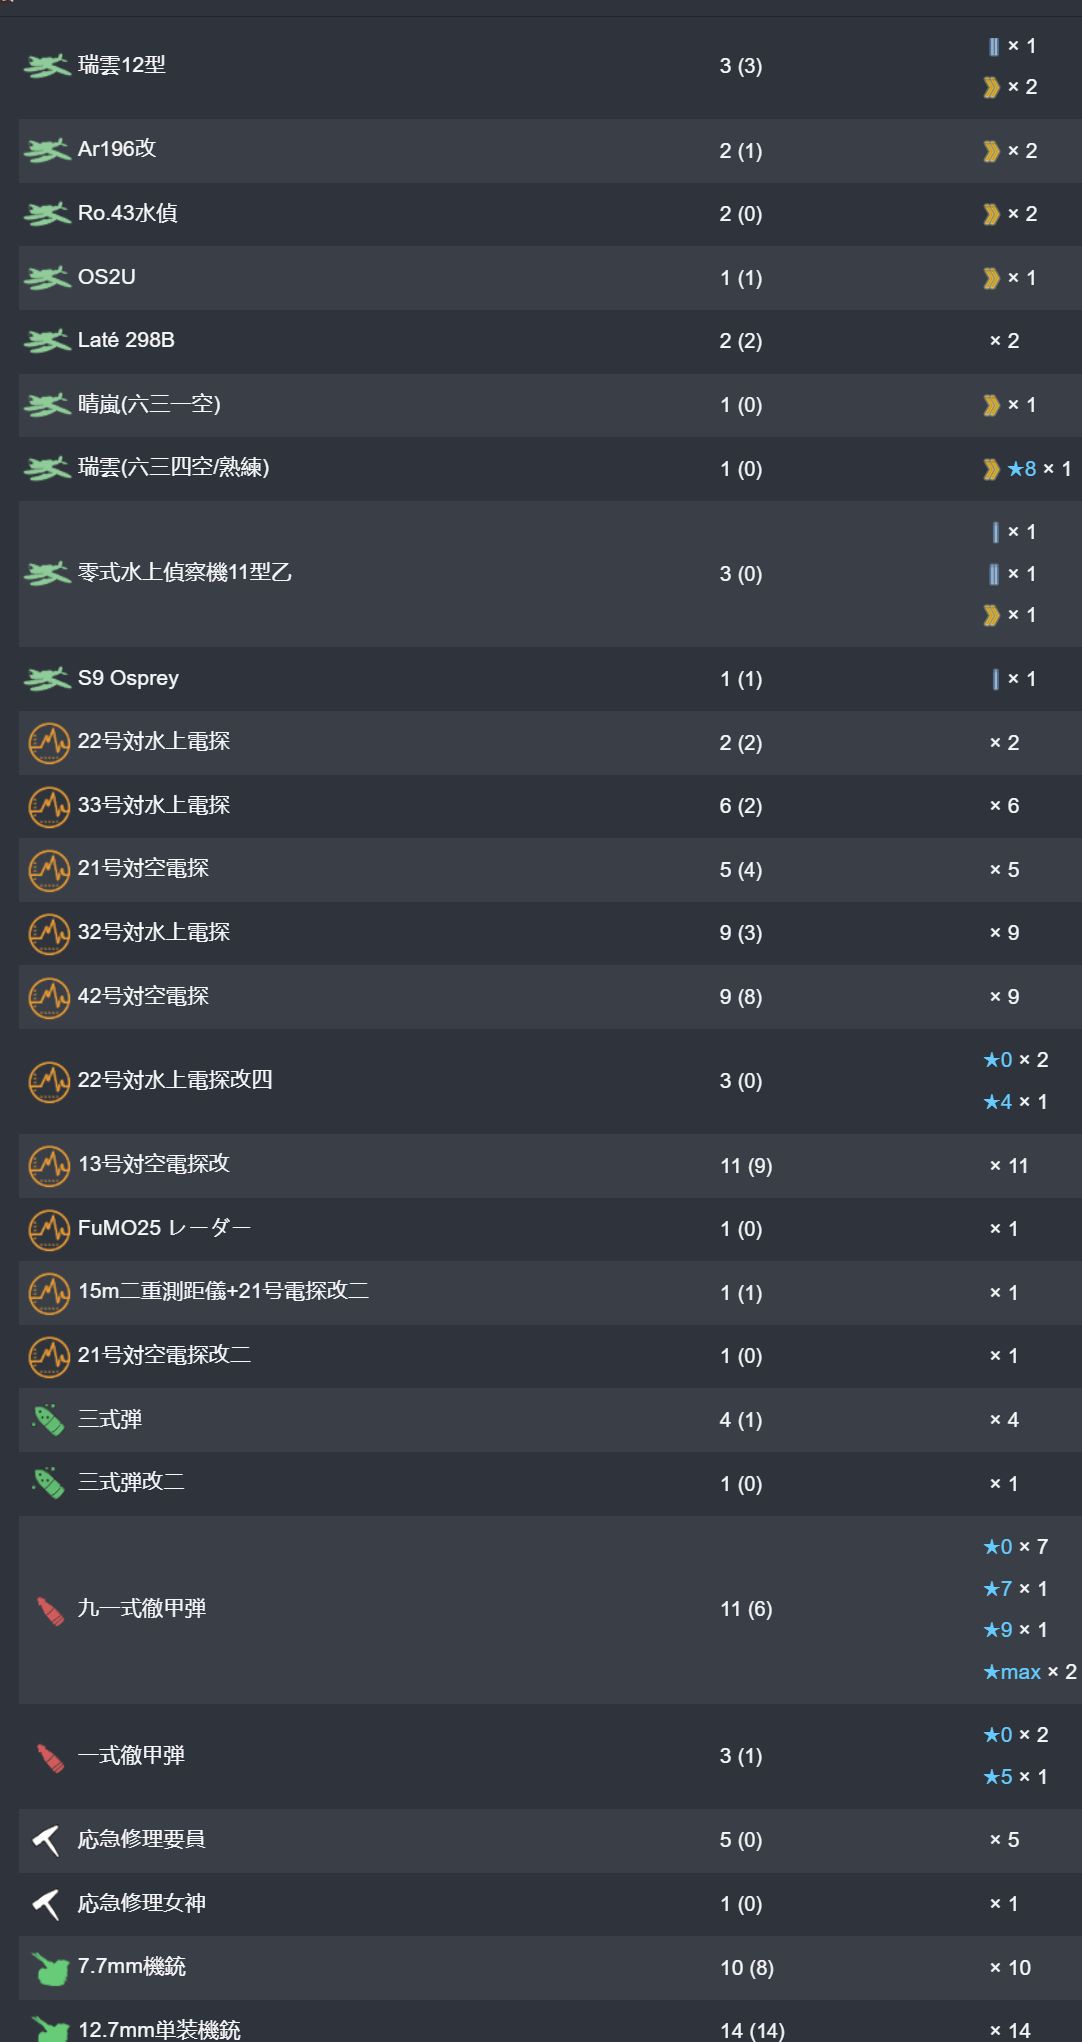The image size is (1082, 2042).
Task: Select the Laté 298B equipment name
Action: click(126, 340)
